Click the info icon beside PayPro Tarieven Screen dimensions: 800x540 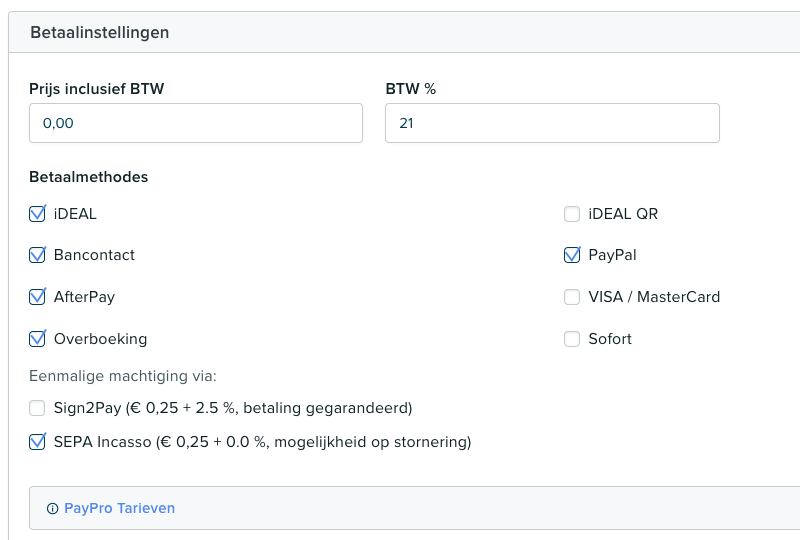pos(53,509)
